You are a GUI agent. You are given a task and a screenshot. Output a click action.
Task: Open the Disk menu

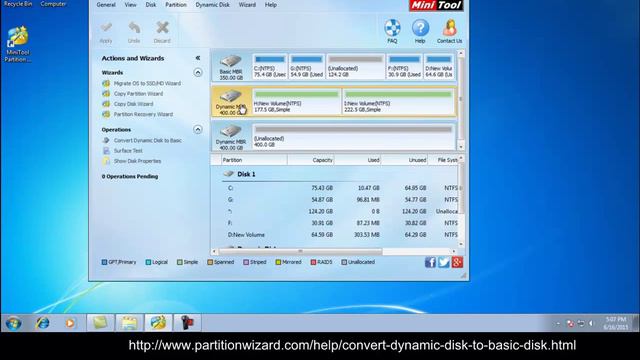point(151,5)
